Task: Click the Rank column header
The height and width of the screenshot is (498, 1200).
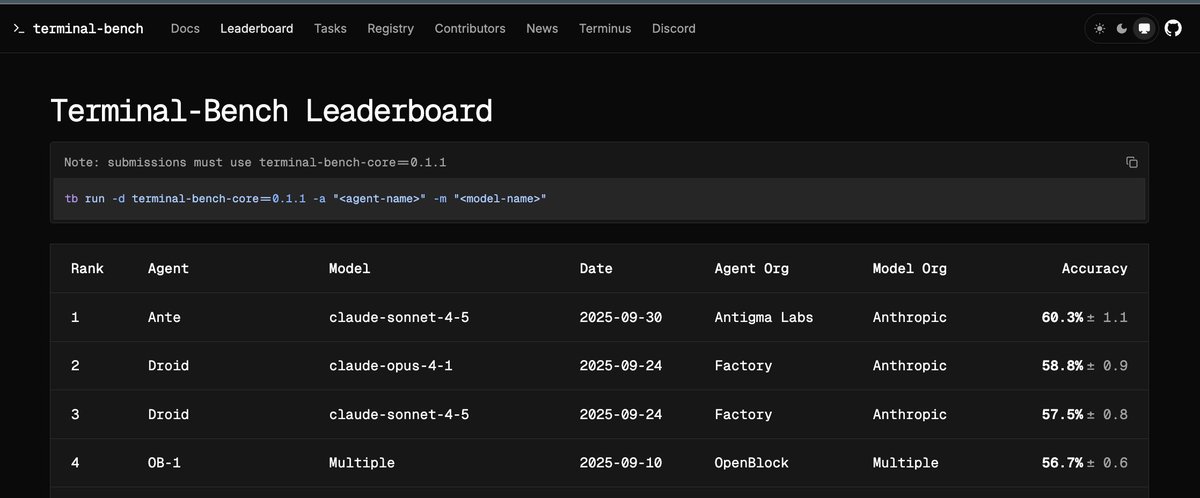Action: tap(87, 268)
